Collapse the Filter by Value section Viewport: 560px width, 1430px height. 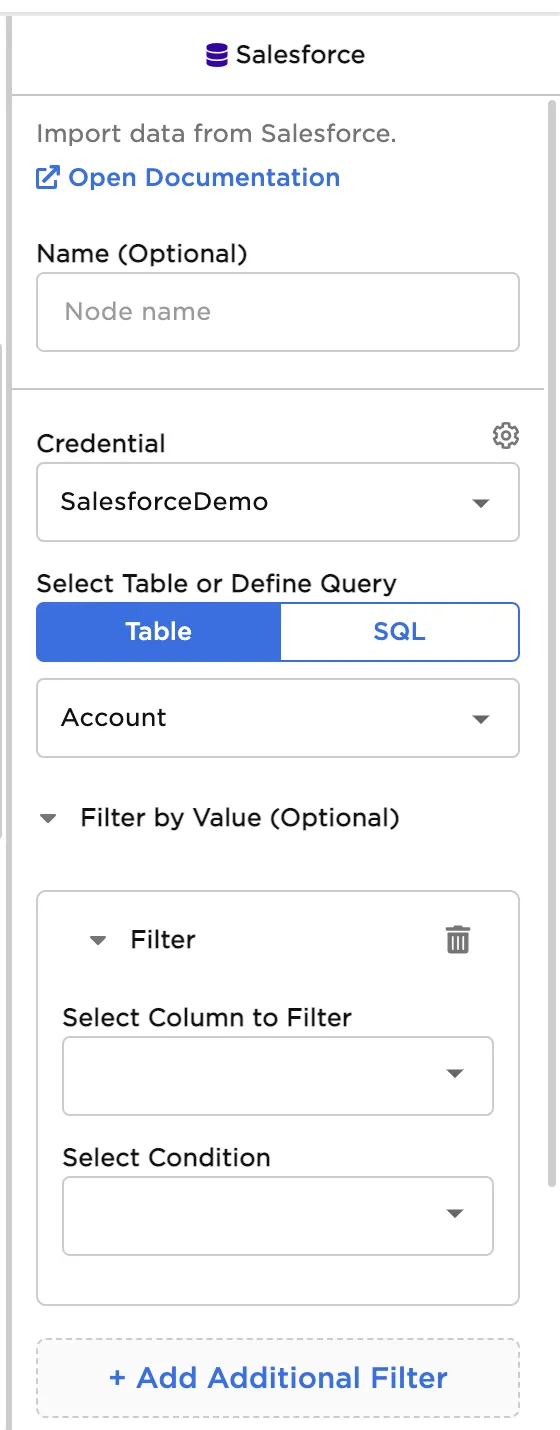47,819
